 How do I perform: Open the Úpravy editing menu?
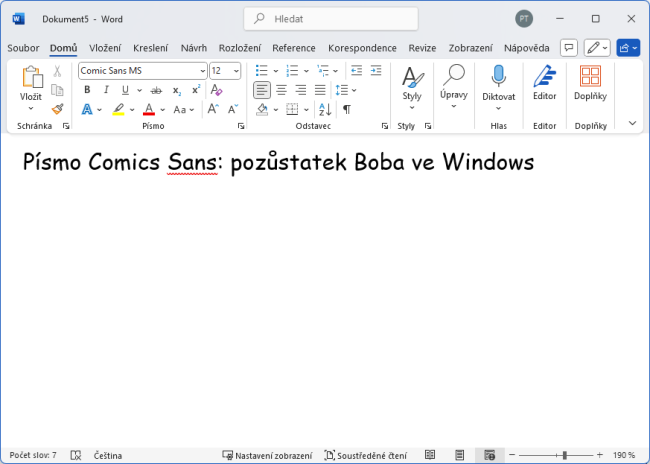[454, 87]
